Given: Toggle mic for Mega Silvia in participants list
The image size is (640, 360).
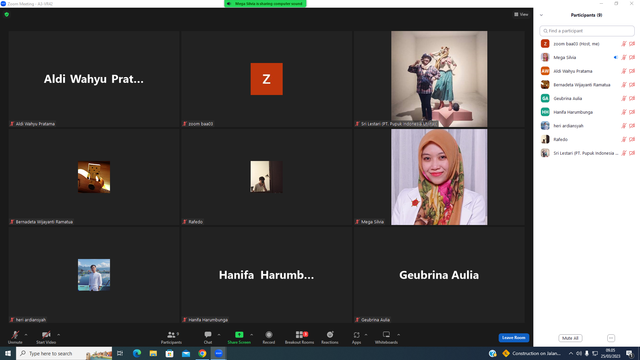Looking at the screenshot, I should pyautogui.click(x=624, y=58).
